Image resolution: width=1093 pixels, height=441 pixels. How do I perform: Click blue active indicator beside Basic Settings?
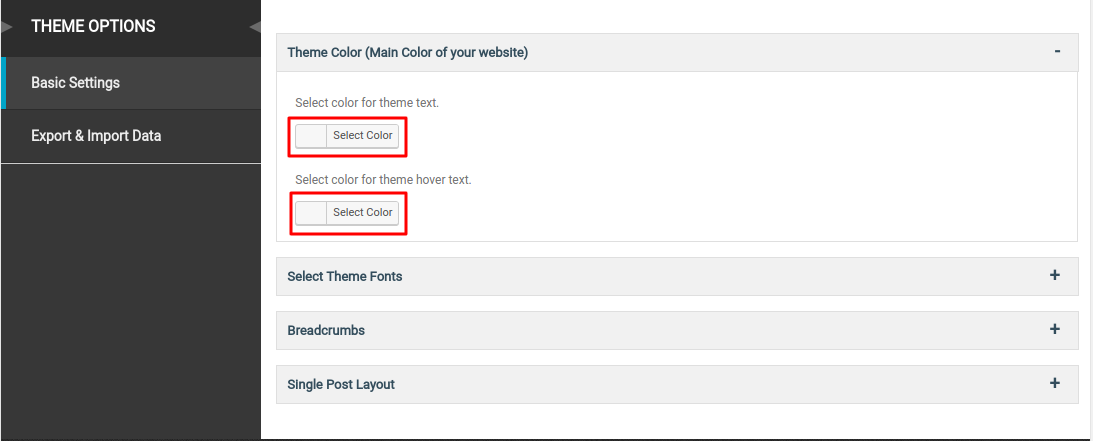tap(3, 83)
